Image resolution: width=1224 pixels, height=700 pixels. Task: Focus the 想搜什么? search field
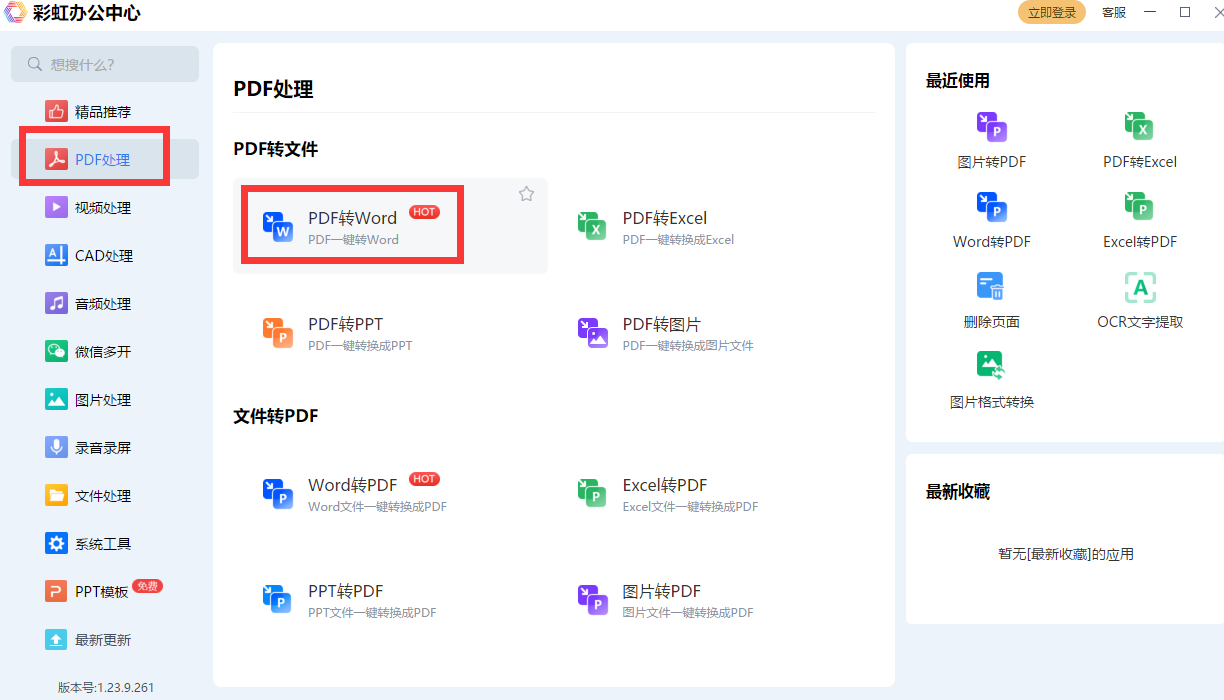[105, 64]
